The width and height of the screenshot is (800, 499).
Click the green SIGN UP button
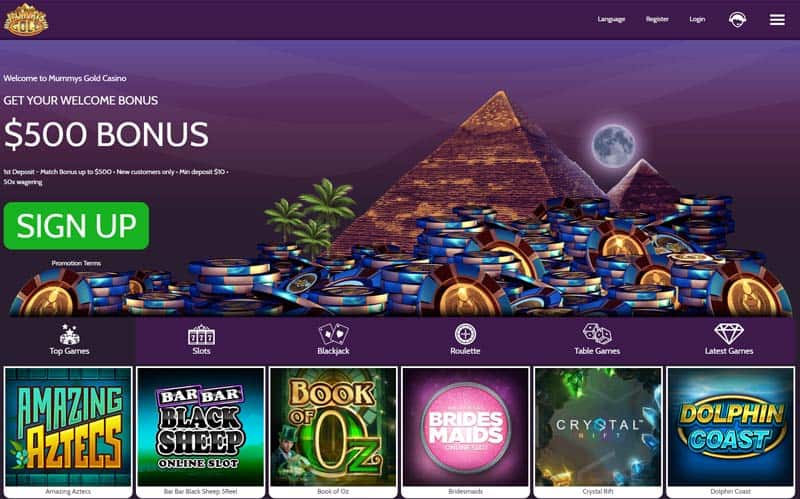pyautogui.click(x=77, y=226)
